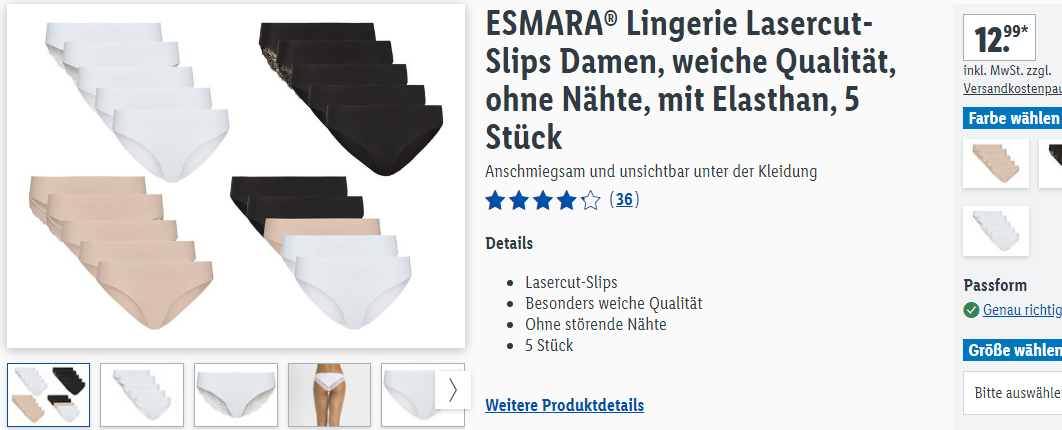Click the star rating icons
Screen dimensions: 1062x430
point(543,200)
